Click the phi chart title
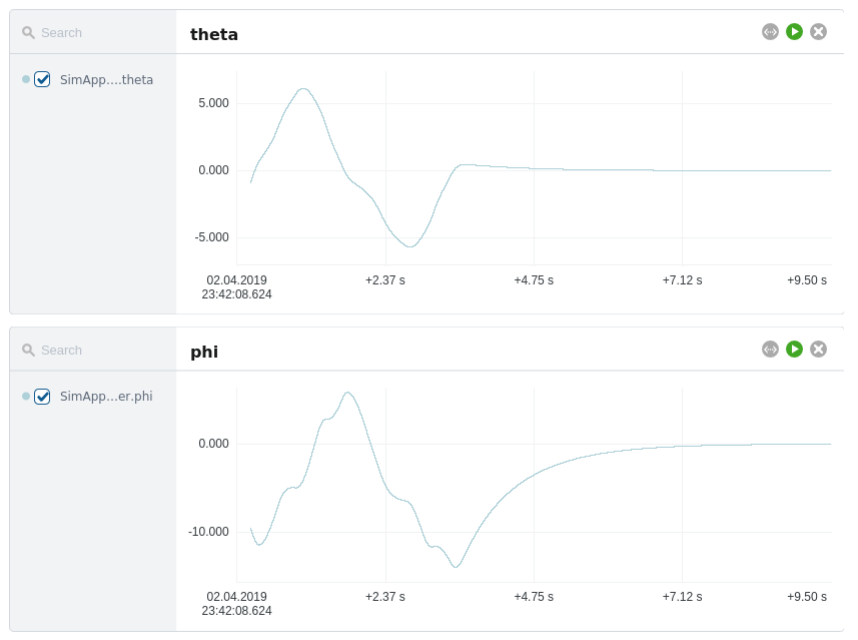858x640 pixels. click(x=204, y=352)
